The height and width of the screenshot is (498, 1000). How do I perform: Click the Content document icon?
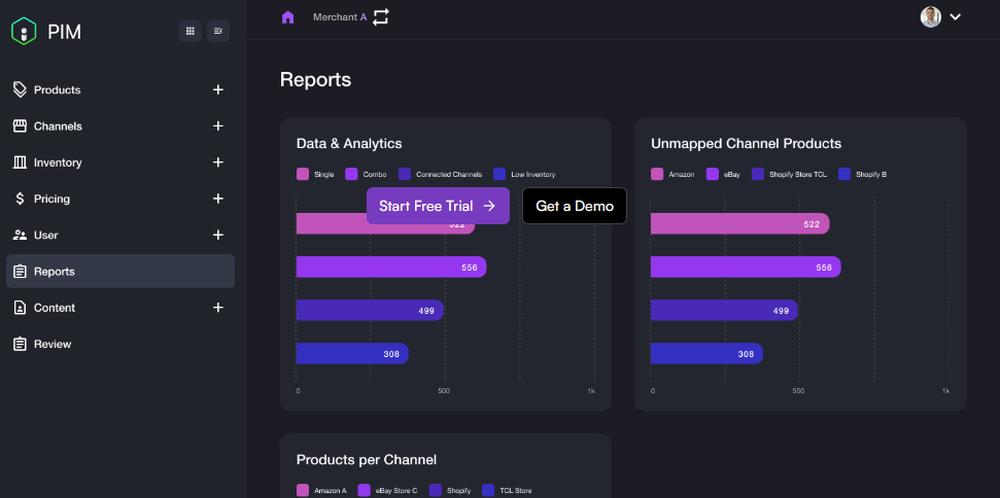point(20,307)
